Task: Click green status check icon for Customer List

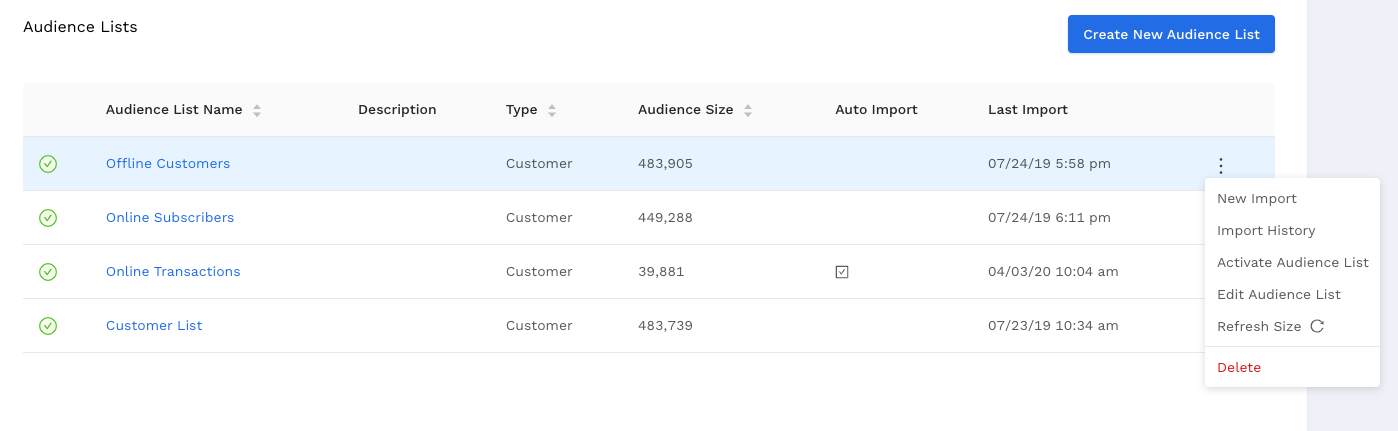Action: pos(48,326)
